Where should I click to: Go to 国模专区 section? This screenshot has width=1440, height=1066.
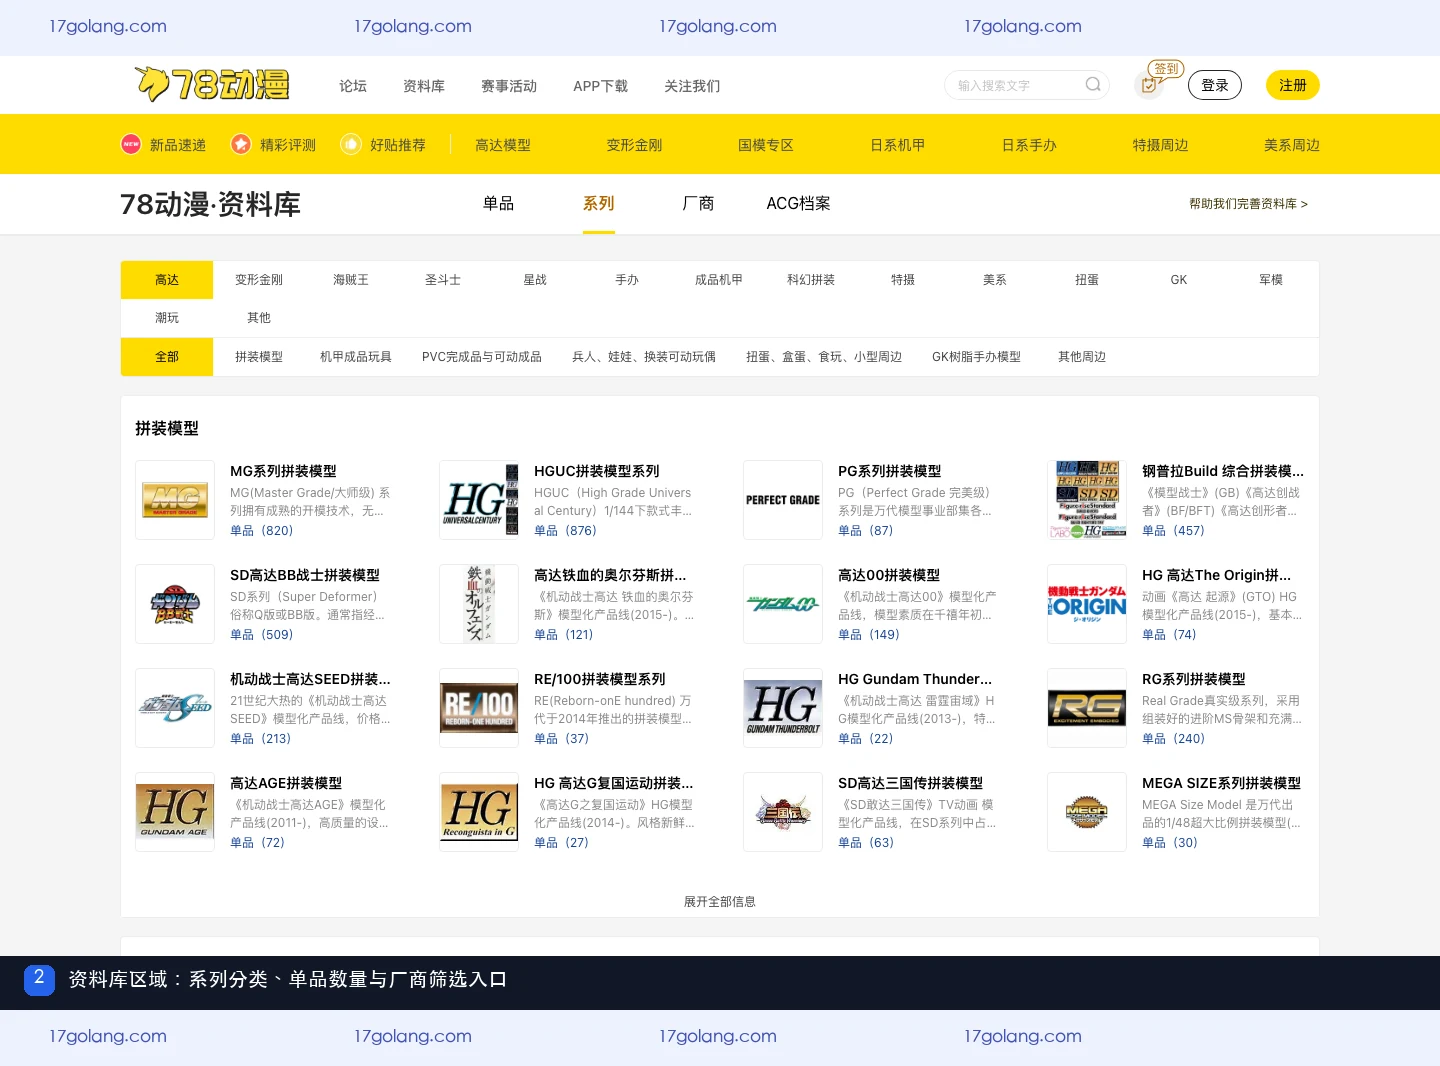(x=766, y=145)
